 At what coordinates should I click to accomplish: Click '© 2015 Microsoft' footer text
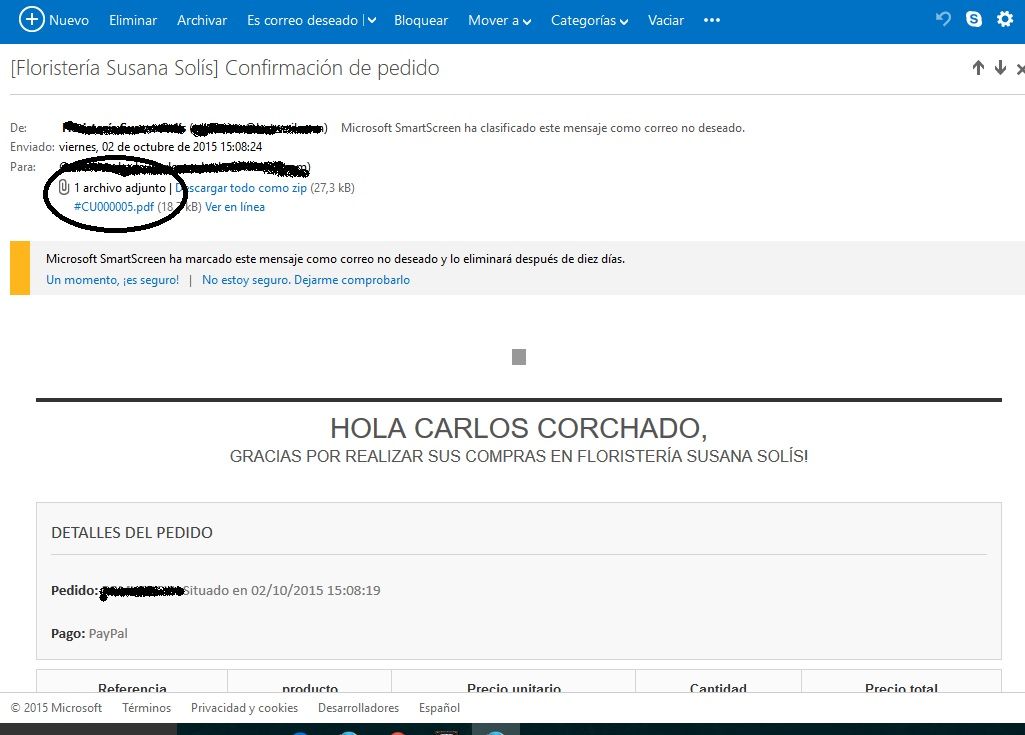(x=56, y=708)
